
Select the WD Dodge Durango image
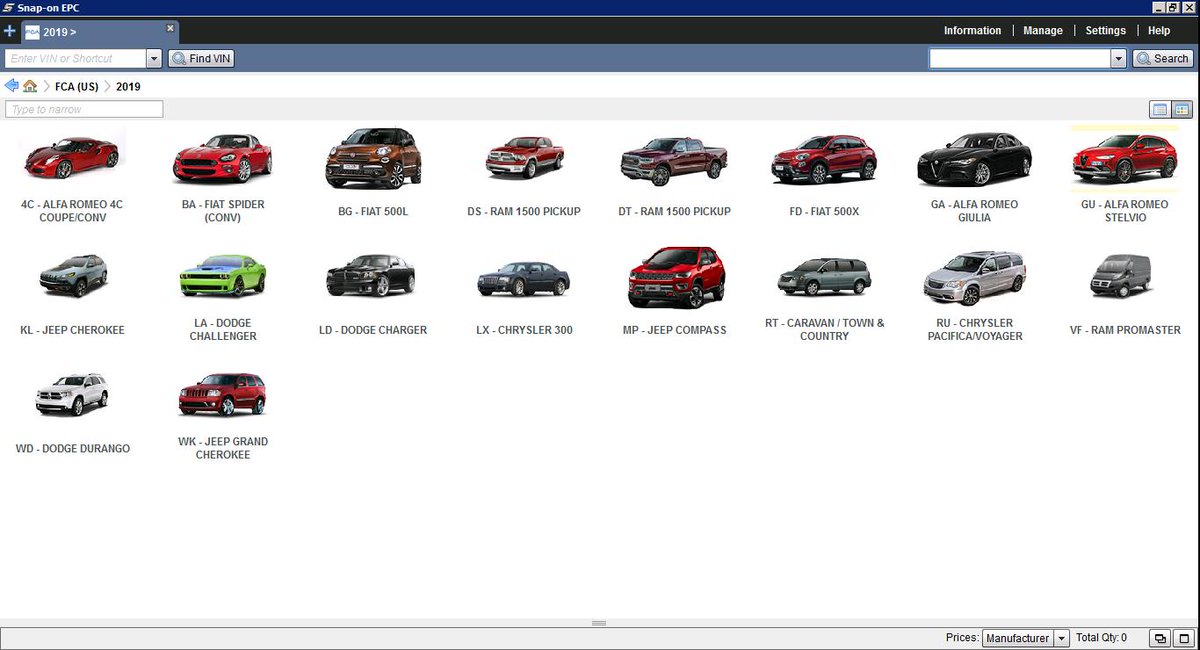(72, 396)
